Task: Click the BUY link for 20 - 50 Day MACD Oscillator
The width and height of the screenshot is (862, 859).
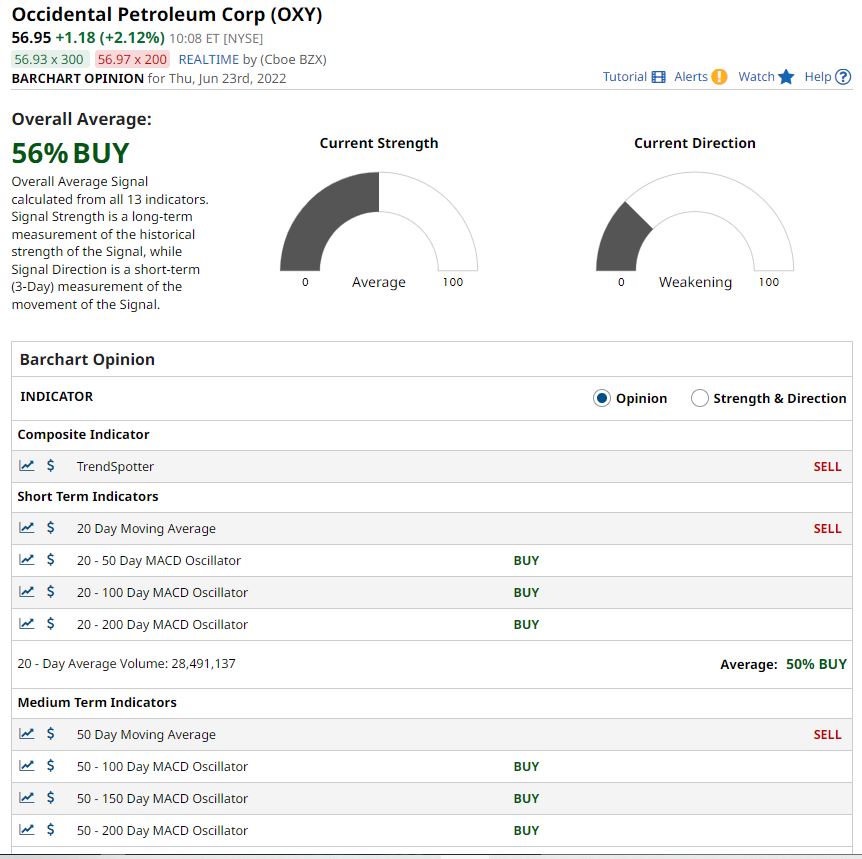Action: [x=526, y=560]
